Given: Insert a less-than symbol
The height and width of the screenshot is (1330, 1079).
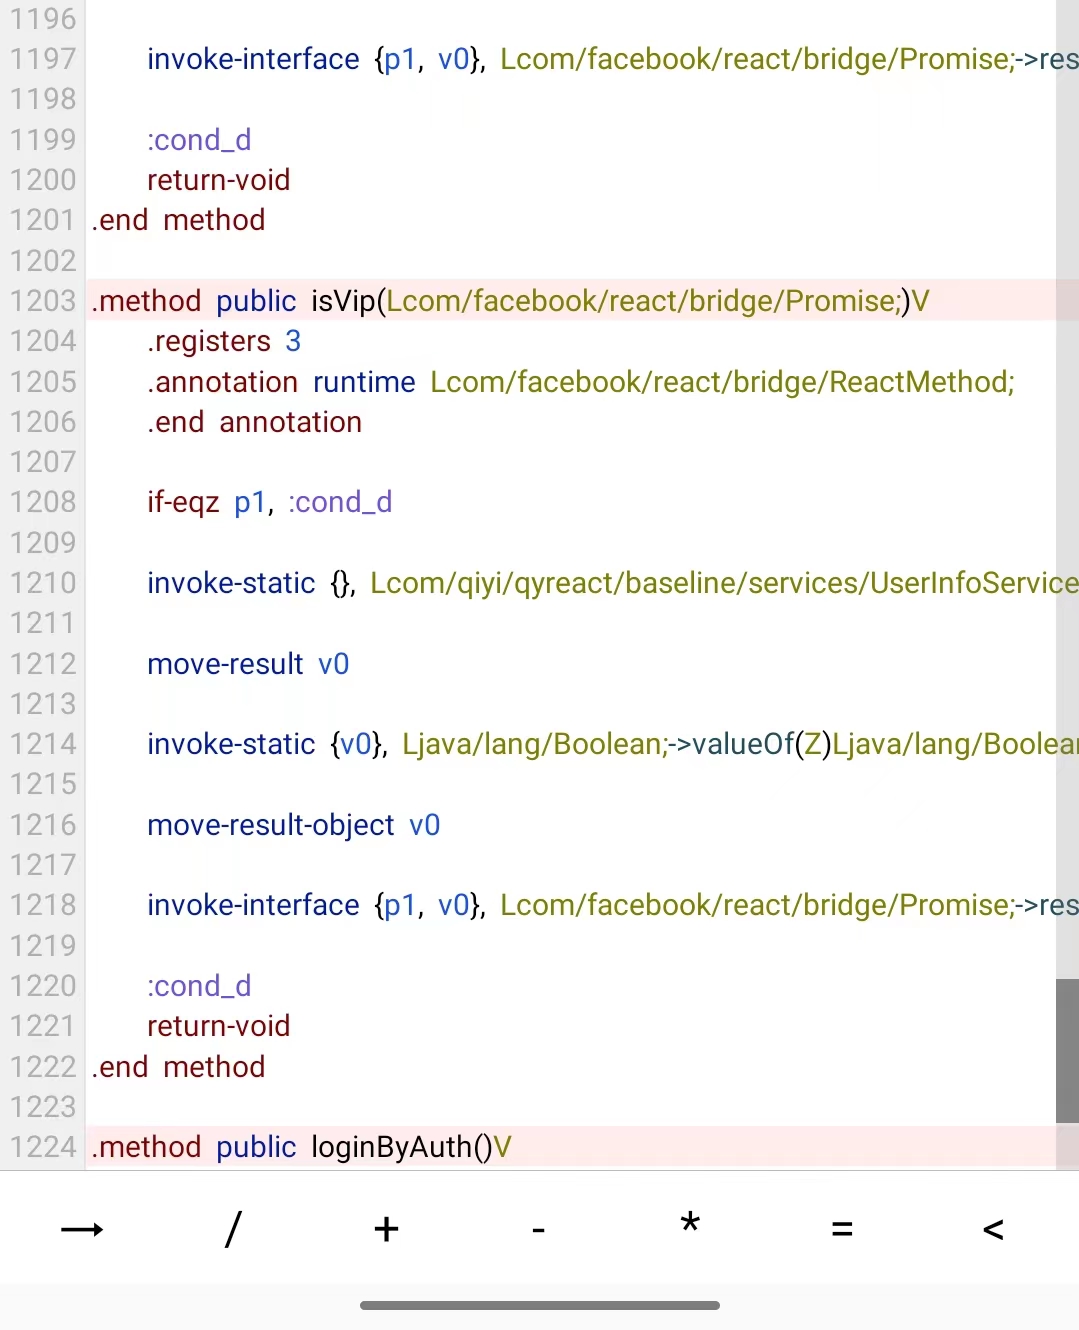Looking at the screenshot, I should (x=993, y=1229).
